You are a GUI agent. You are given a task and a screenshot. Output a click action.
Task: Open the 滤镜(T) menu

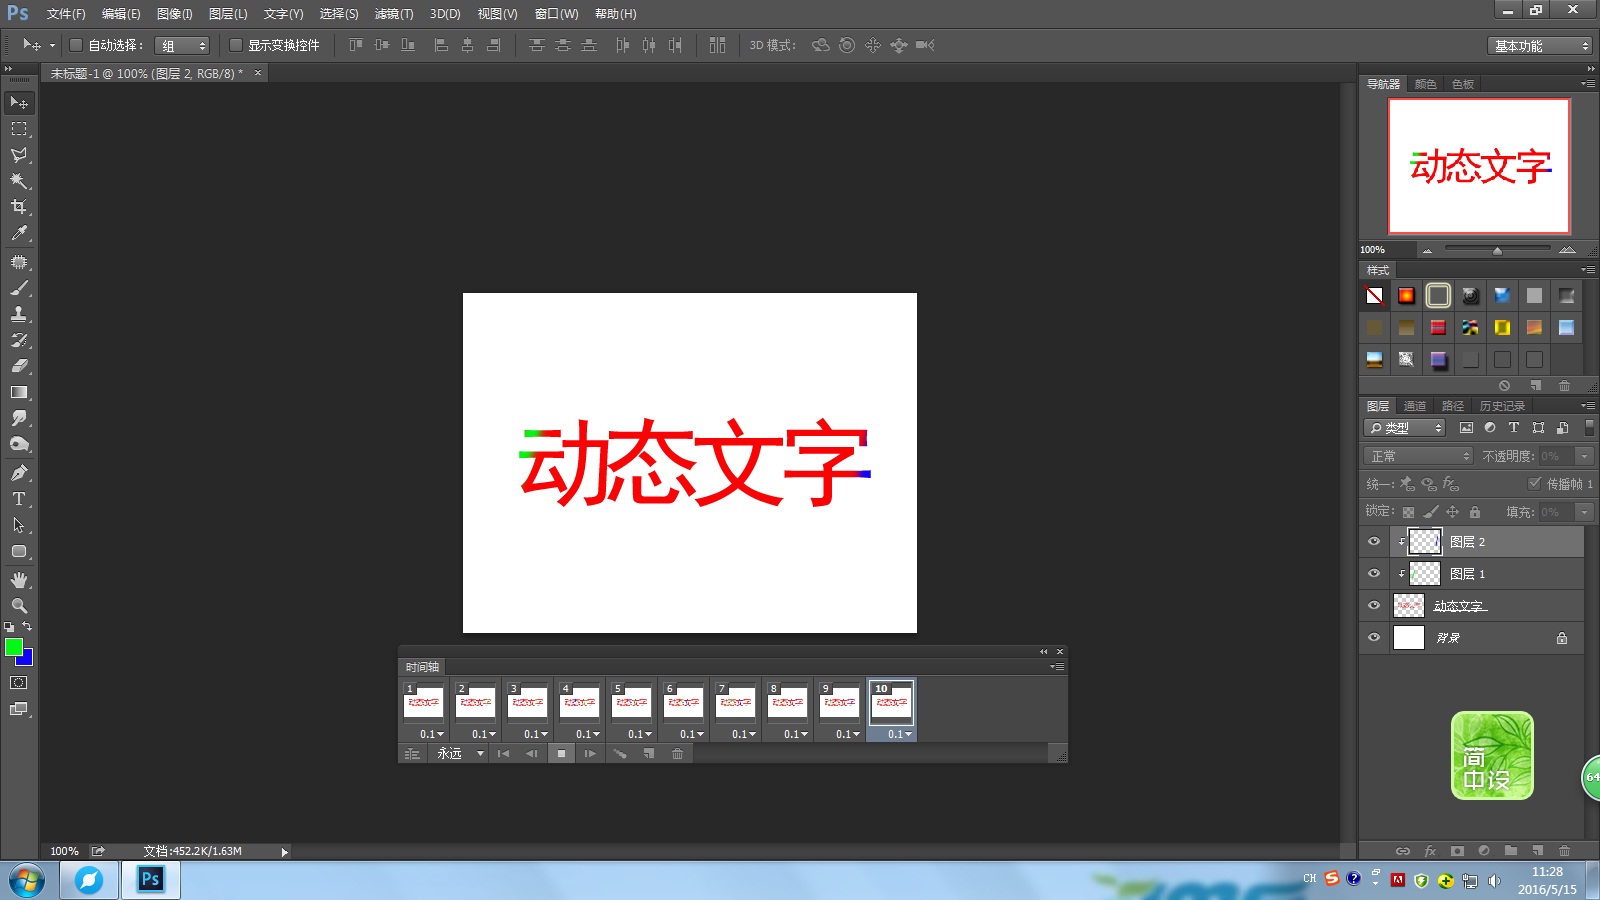coord(394,14)
